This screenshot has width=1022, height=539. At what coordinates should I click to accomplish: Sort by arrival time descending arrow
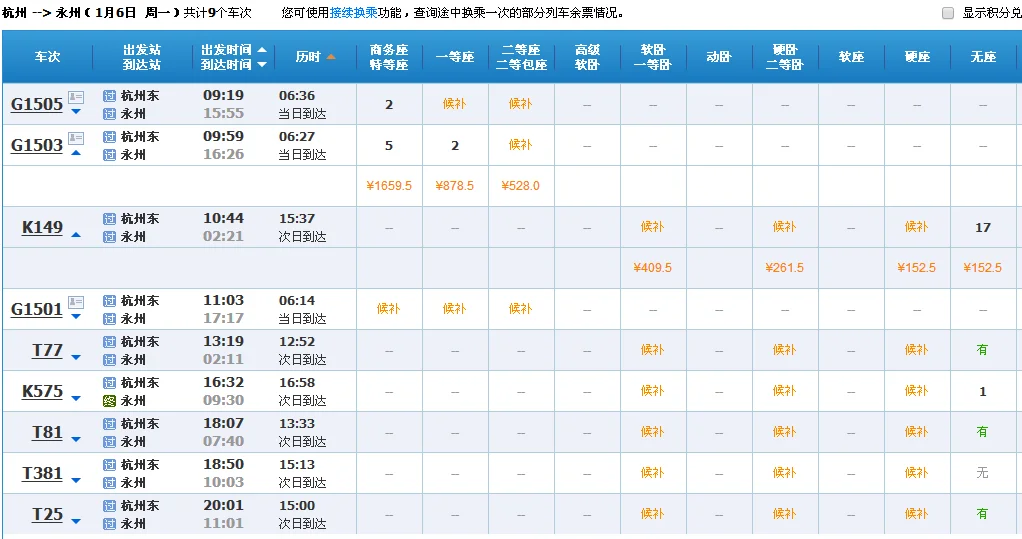[x=262, y=65]
